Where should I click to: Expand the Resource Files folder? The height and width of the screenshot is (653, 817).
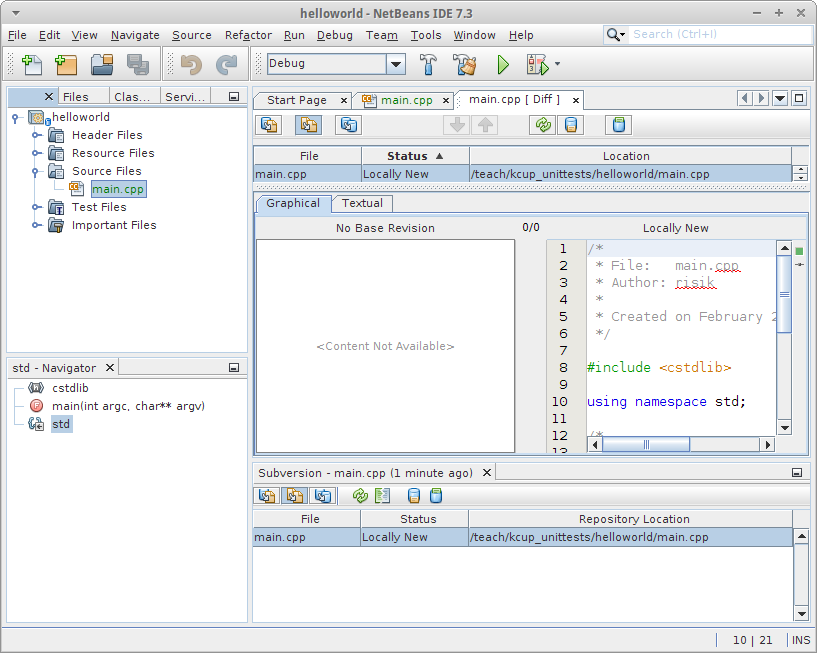[x=36, y=153]
